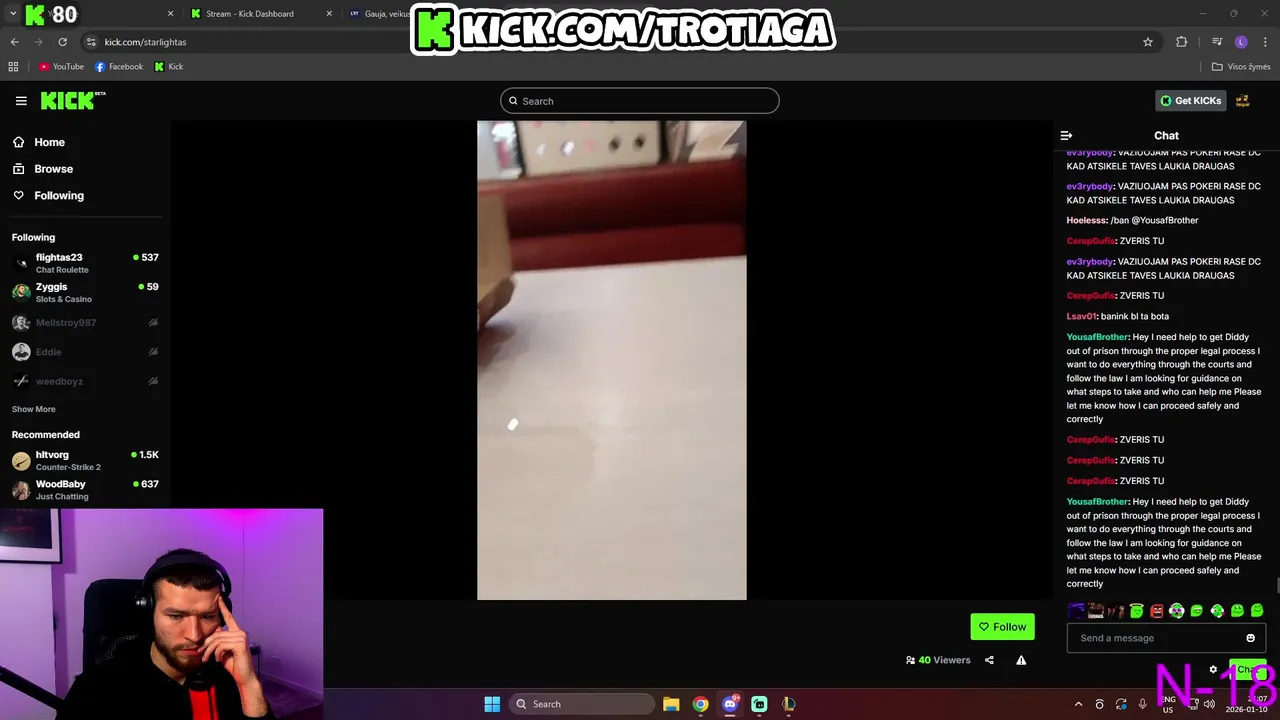Open the apps grid in bookmarks bar
This screenshot has width=1280, height=720.
(x=13, y=67)
